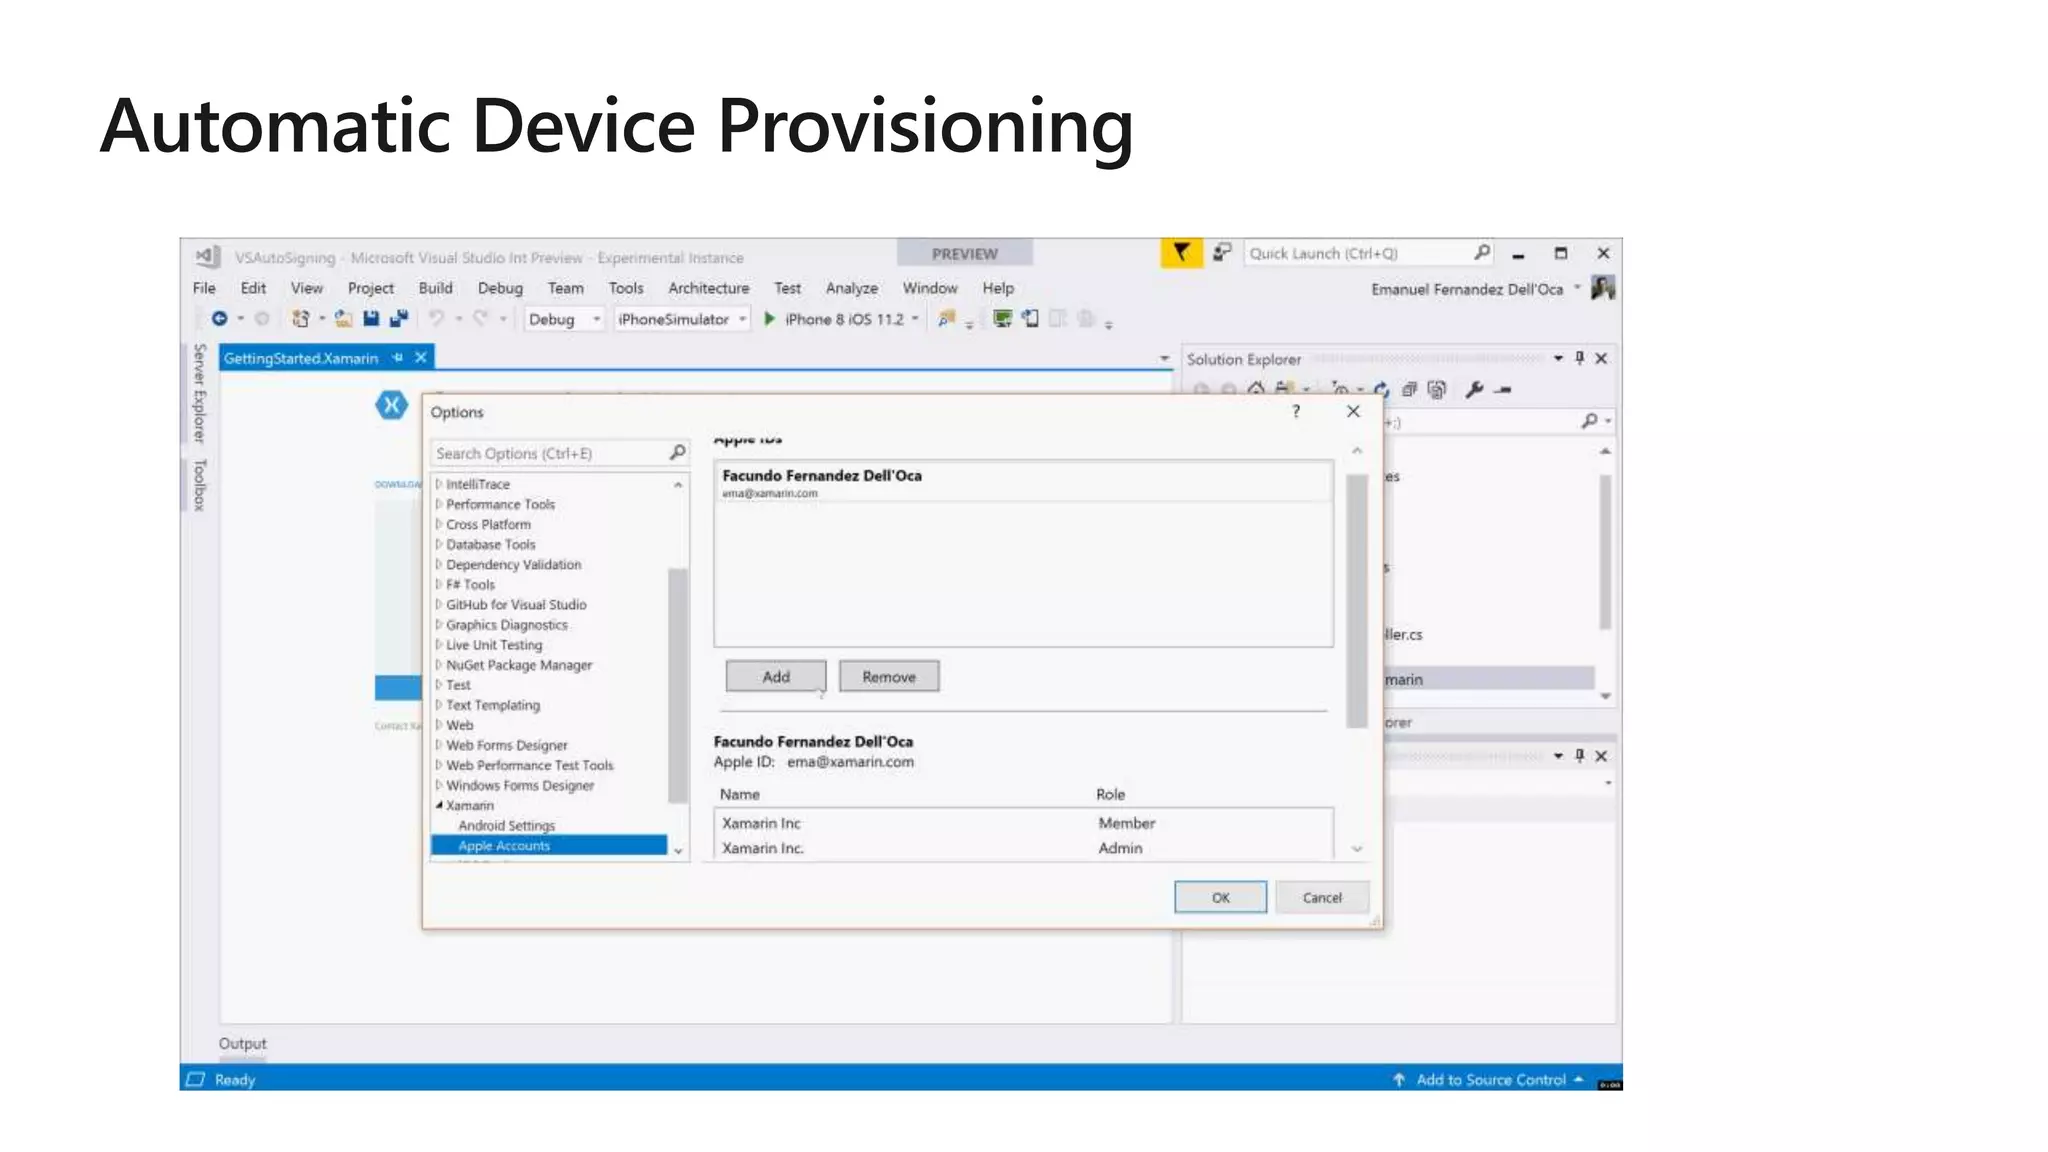2048x1152 pixels.
Task: Click the Navigate Backward arrow icon
Action: click(x=219, y=318)
